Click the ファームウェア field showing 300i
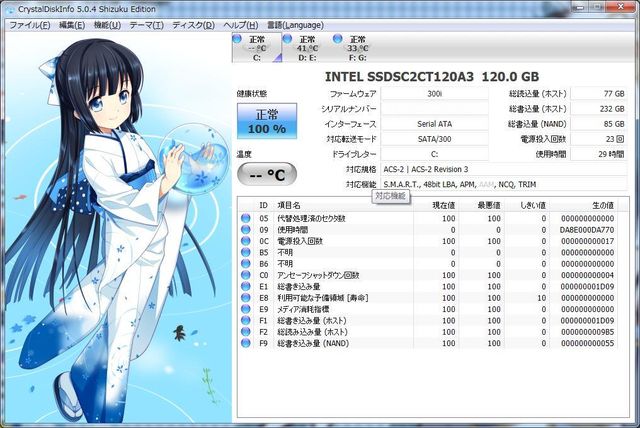 (x=434, y=94)
